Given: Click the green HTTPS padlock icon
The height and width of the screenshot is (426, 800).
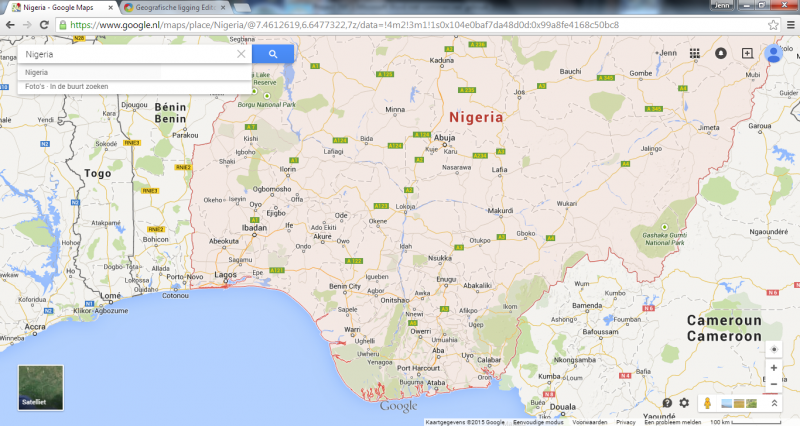Looking at the screenshot, I should coord(63,24).
